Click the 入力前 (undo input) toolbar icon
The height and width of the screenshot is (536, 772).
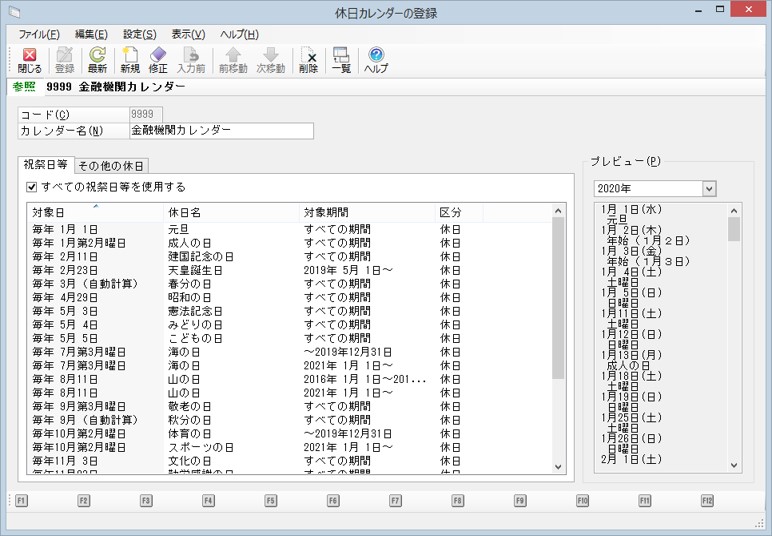tap(191, 61)
